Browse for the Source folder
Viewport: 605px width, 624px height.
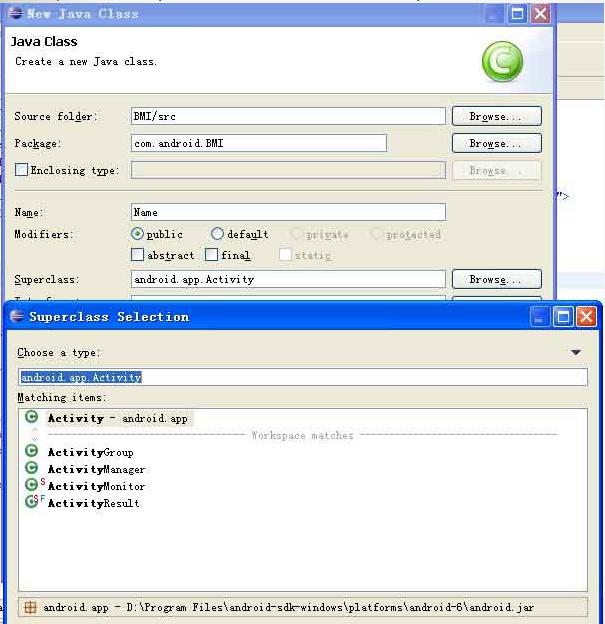497,116
